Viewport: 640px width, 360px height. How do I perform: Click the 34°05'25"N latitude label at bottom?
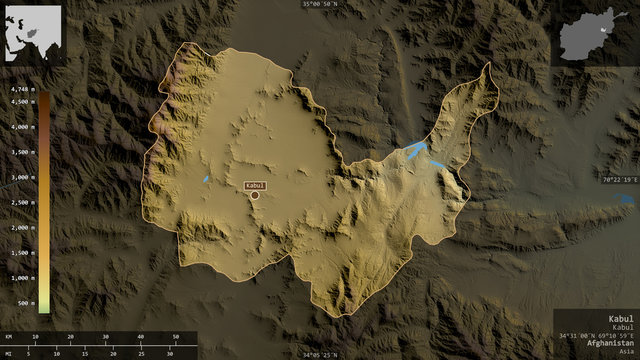point(320,355)
